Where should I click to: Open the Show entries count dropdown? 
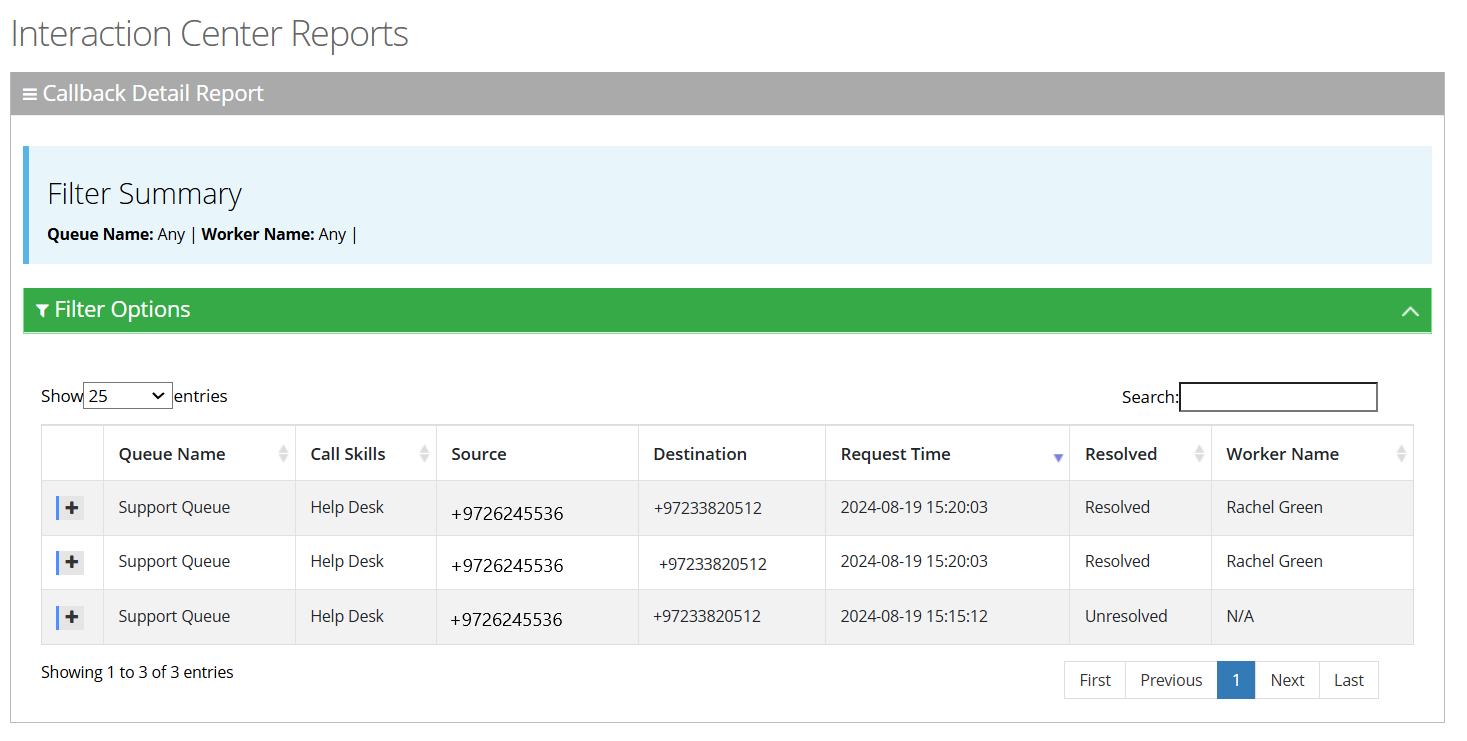pyautogui.click(x=127, y=396)
